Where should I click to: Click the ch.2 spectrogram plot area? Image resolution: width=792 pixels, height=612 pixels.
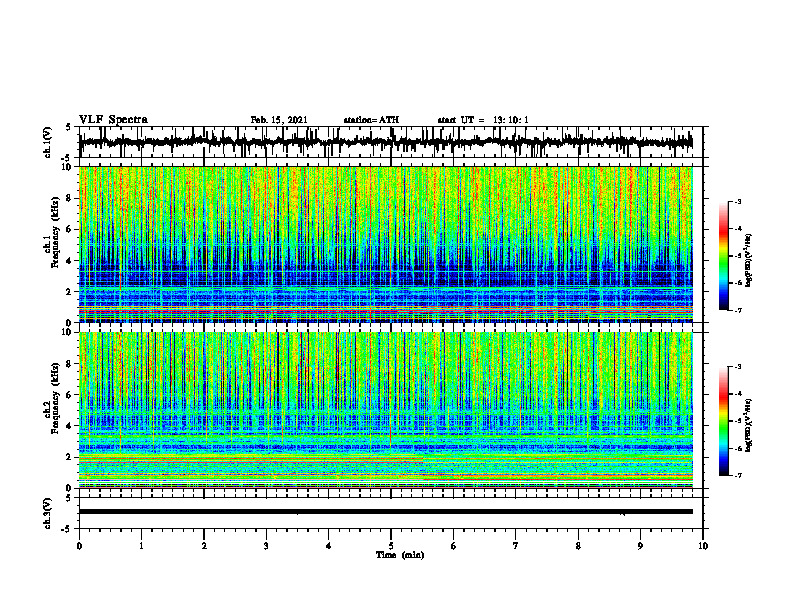[x=385, y=410]
